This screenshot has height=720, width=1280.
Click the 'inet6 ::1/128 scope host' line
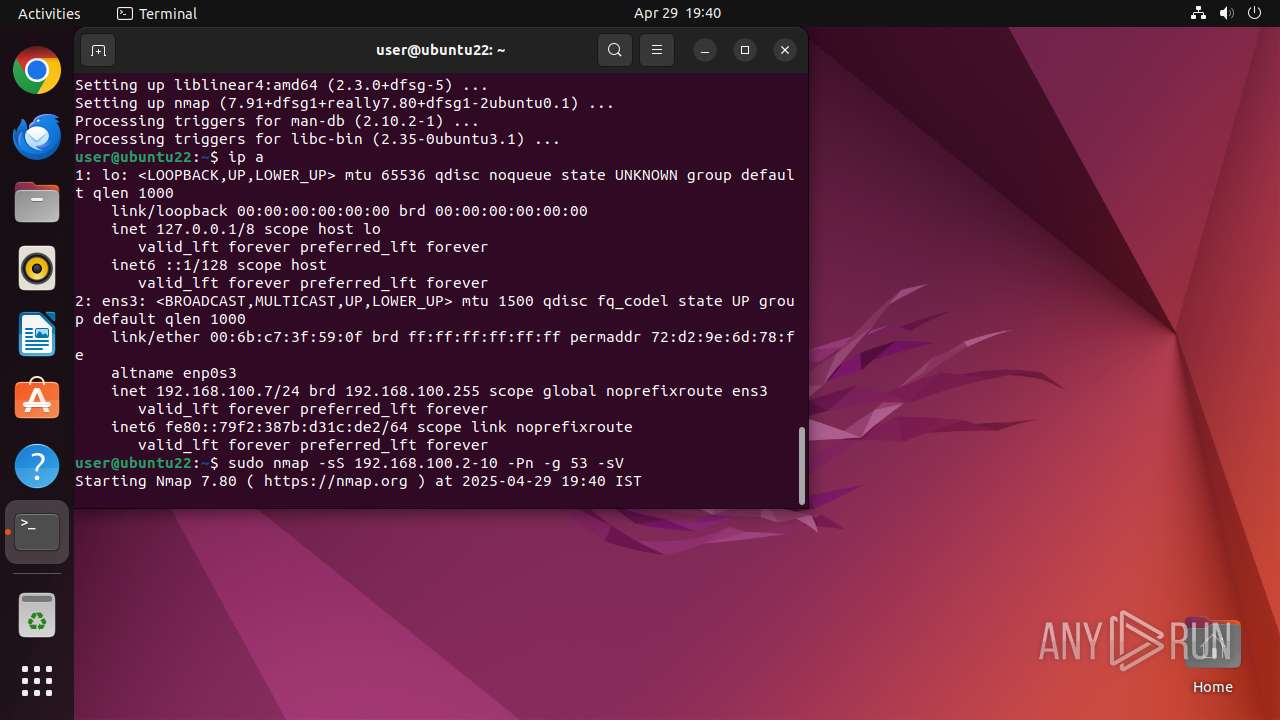219,265
